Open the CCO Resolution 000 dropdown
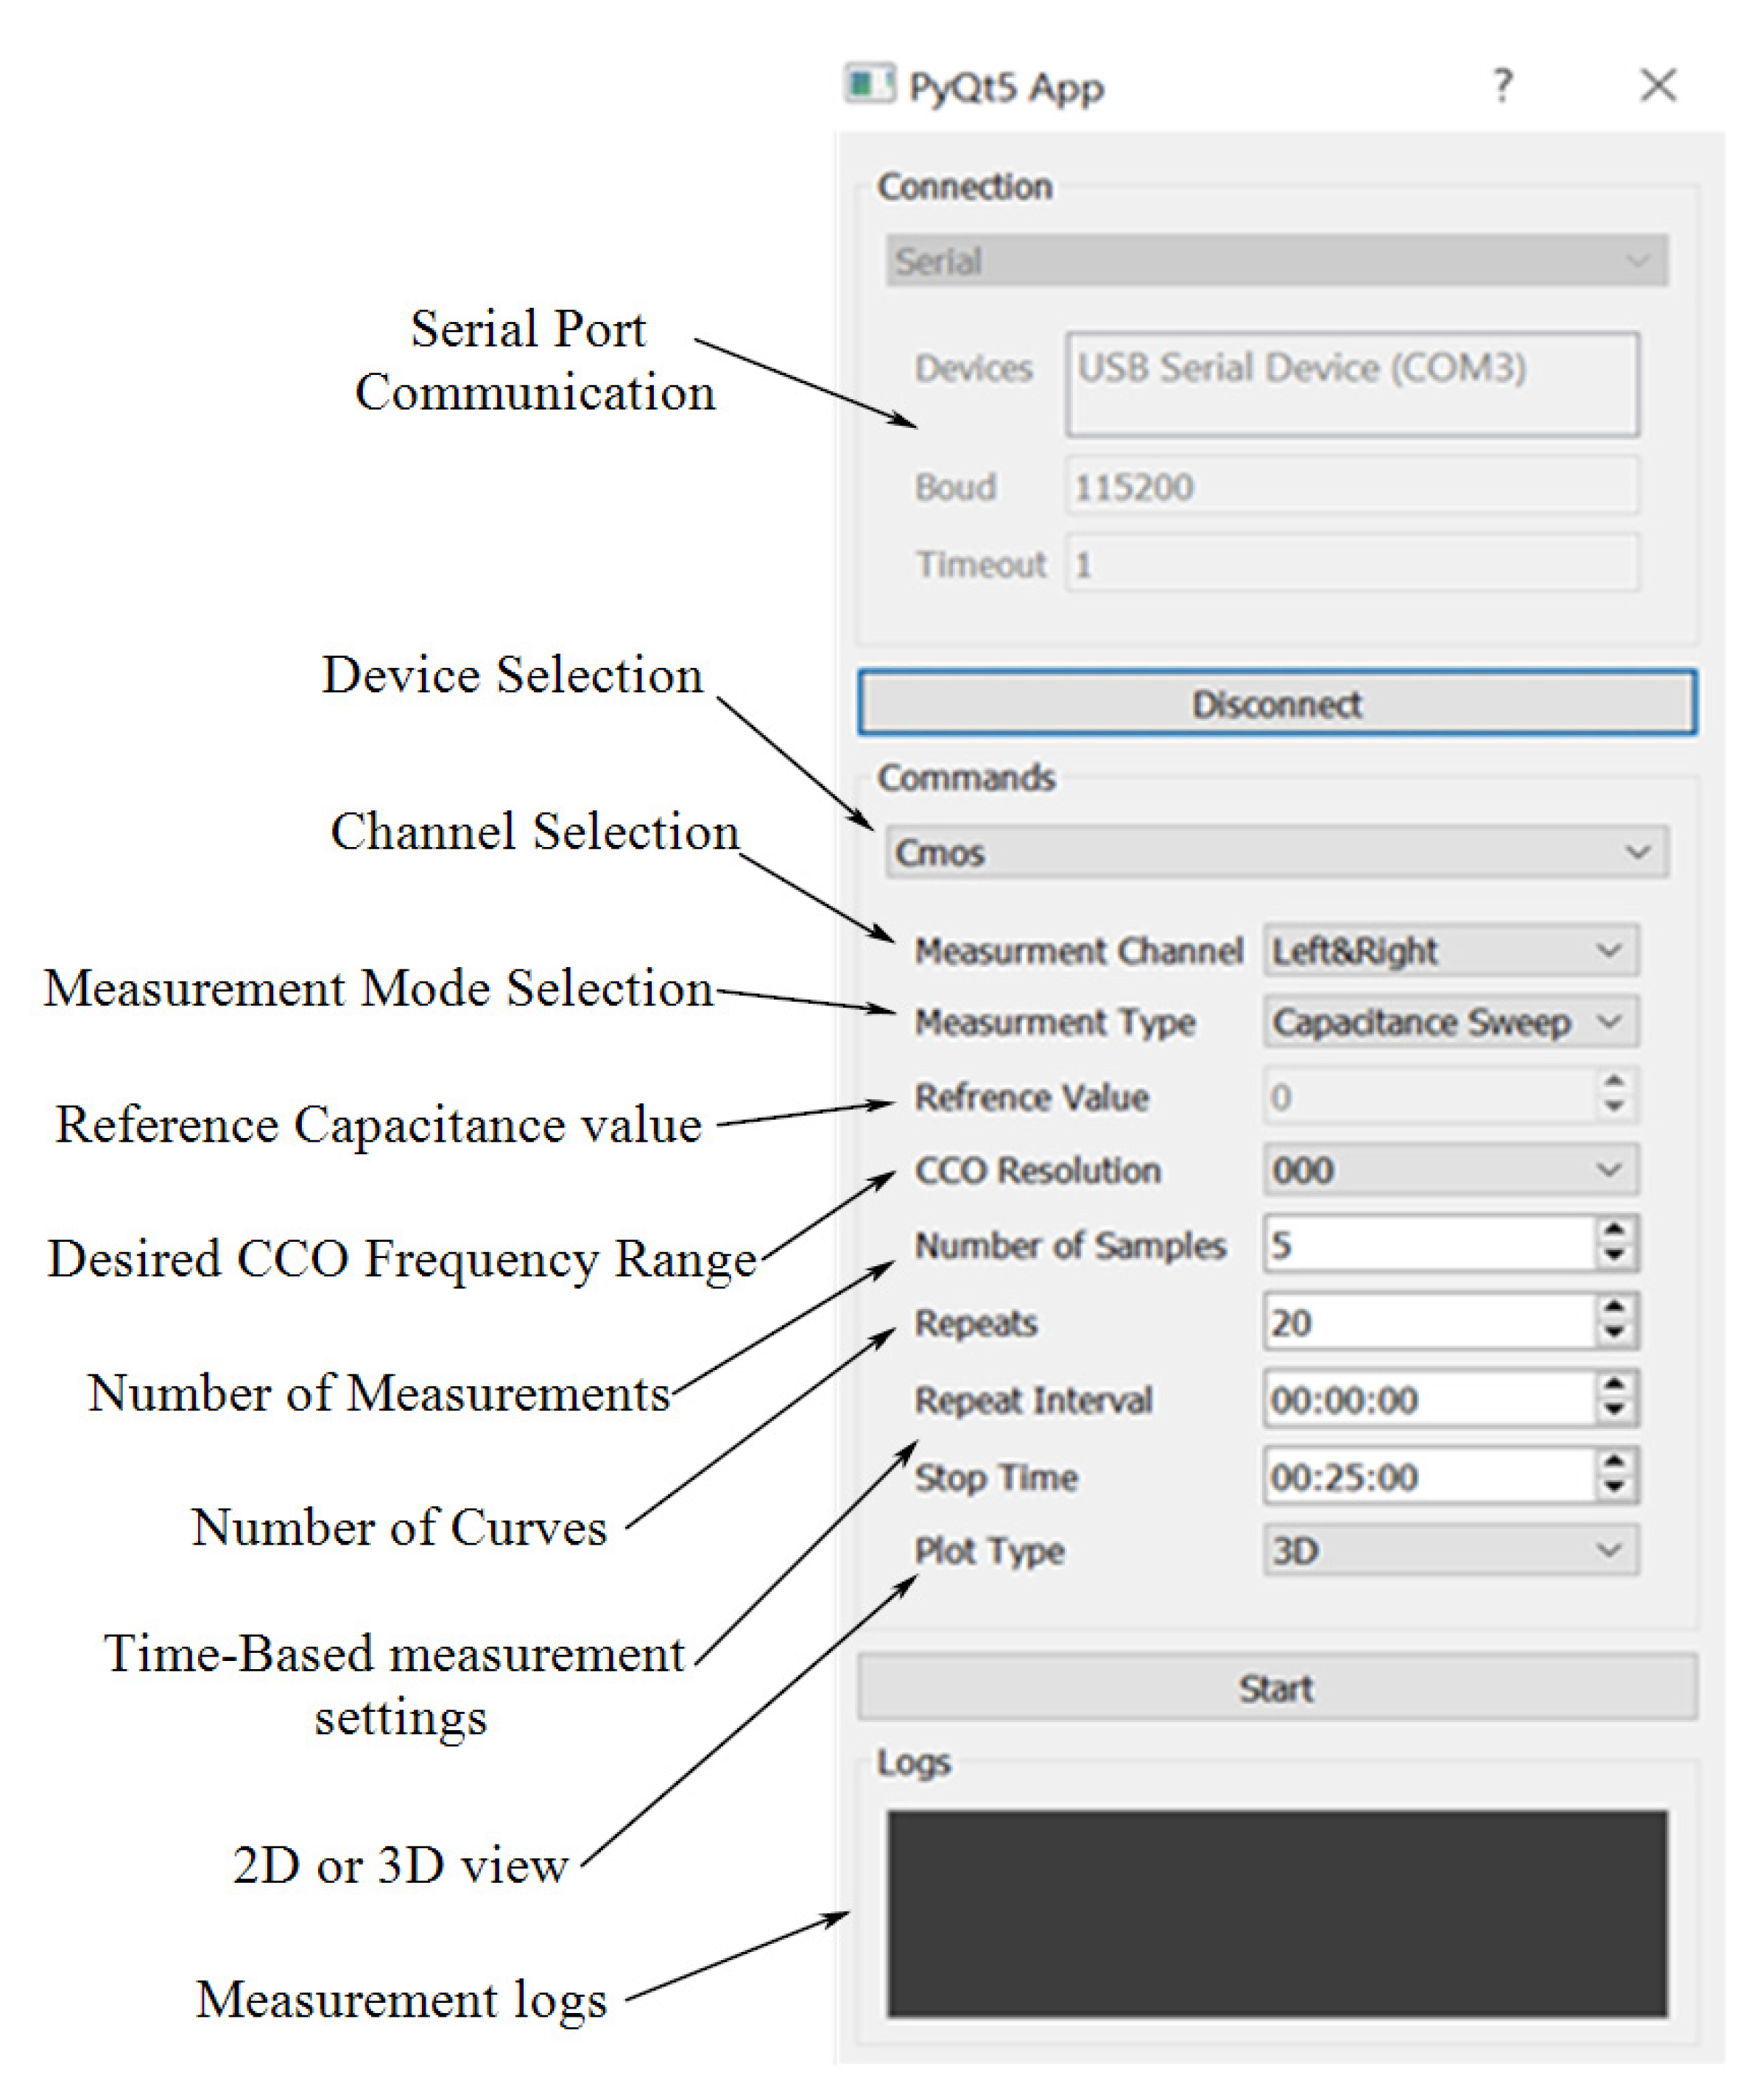 pos(1450,1169)
